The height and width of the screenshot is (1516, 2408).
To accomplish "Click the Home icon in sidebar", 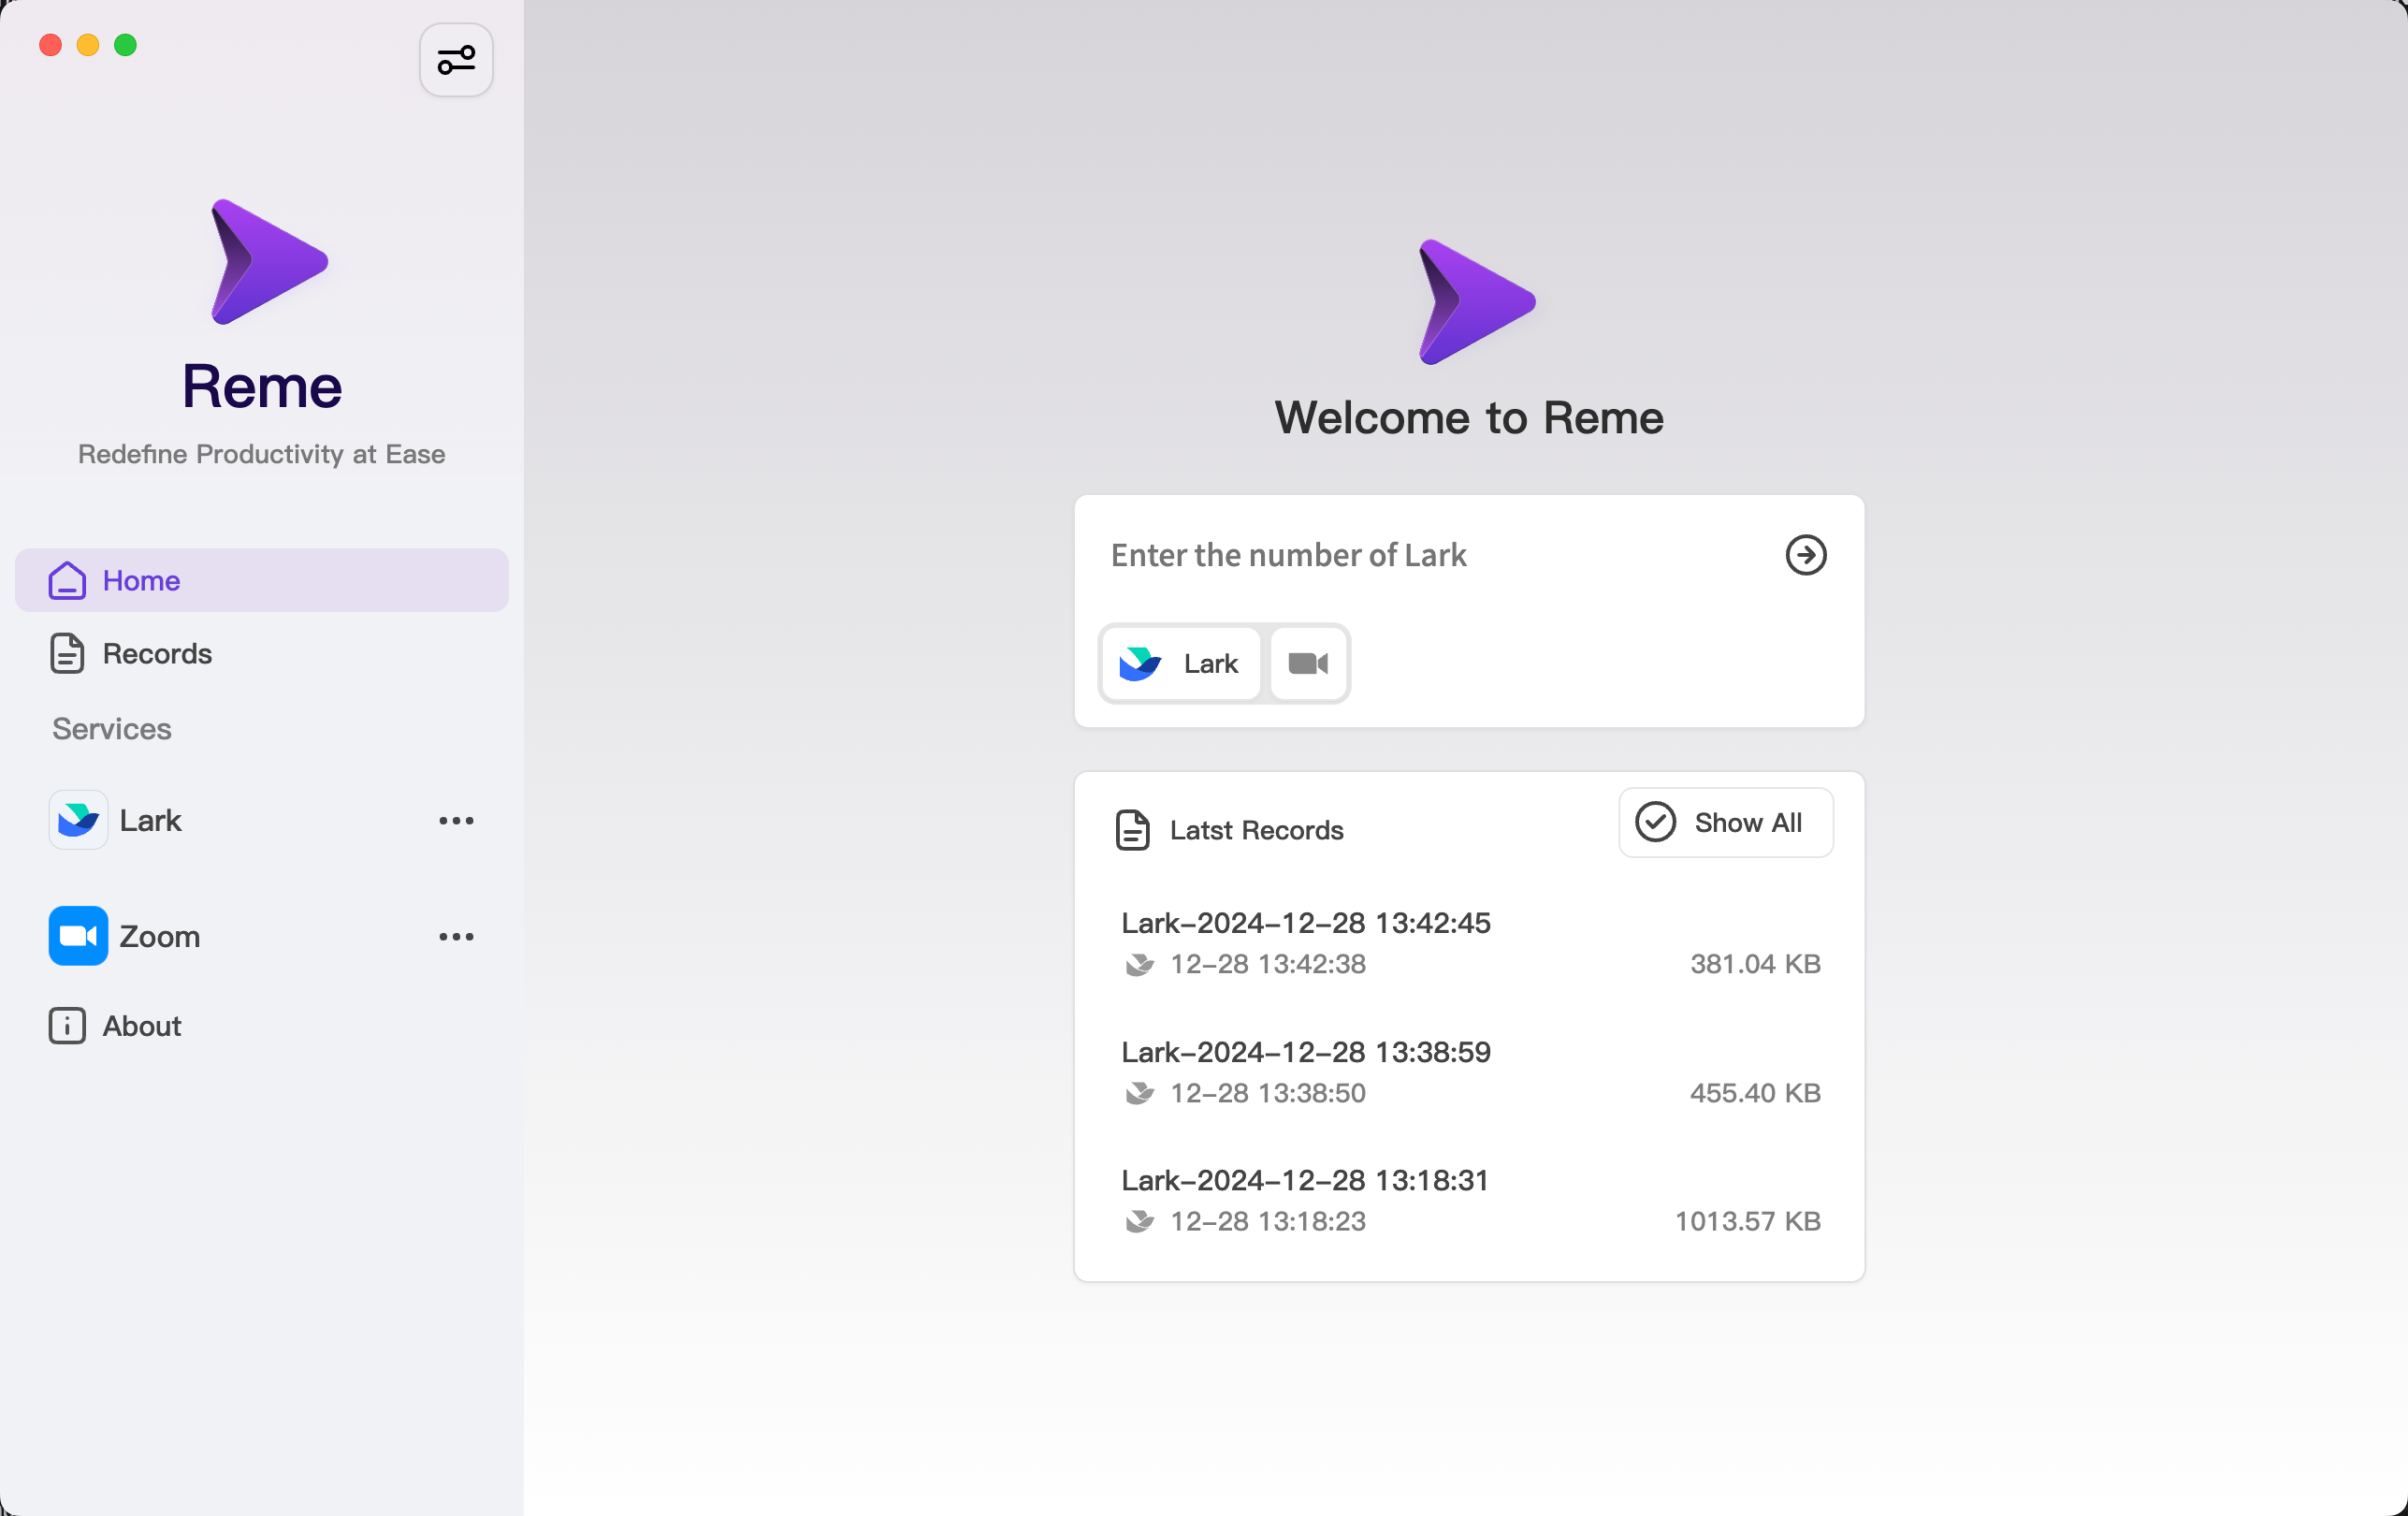I will (x=67, y=580).
